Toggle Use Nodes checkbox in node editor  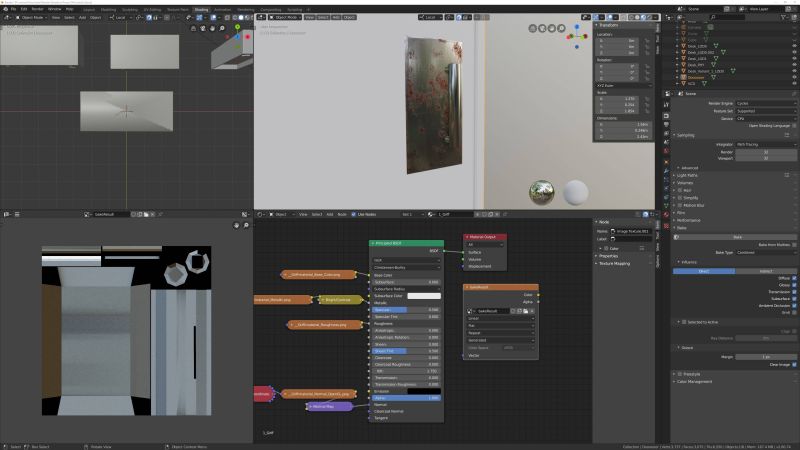[354, 214]
